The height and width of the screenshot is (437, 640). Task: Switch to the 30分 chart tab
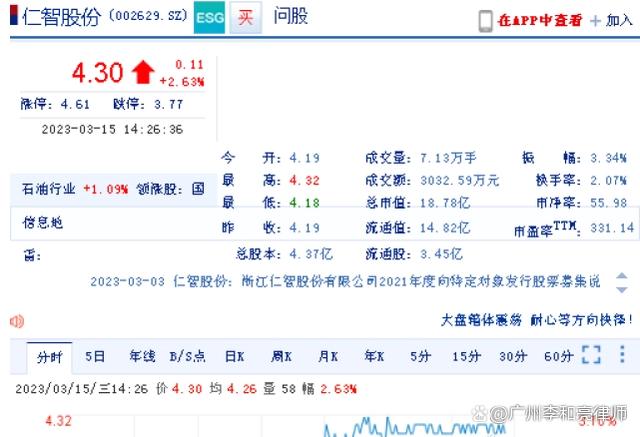(513, 357)
